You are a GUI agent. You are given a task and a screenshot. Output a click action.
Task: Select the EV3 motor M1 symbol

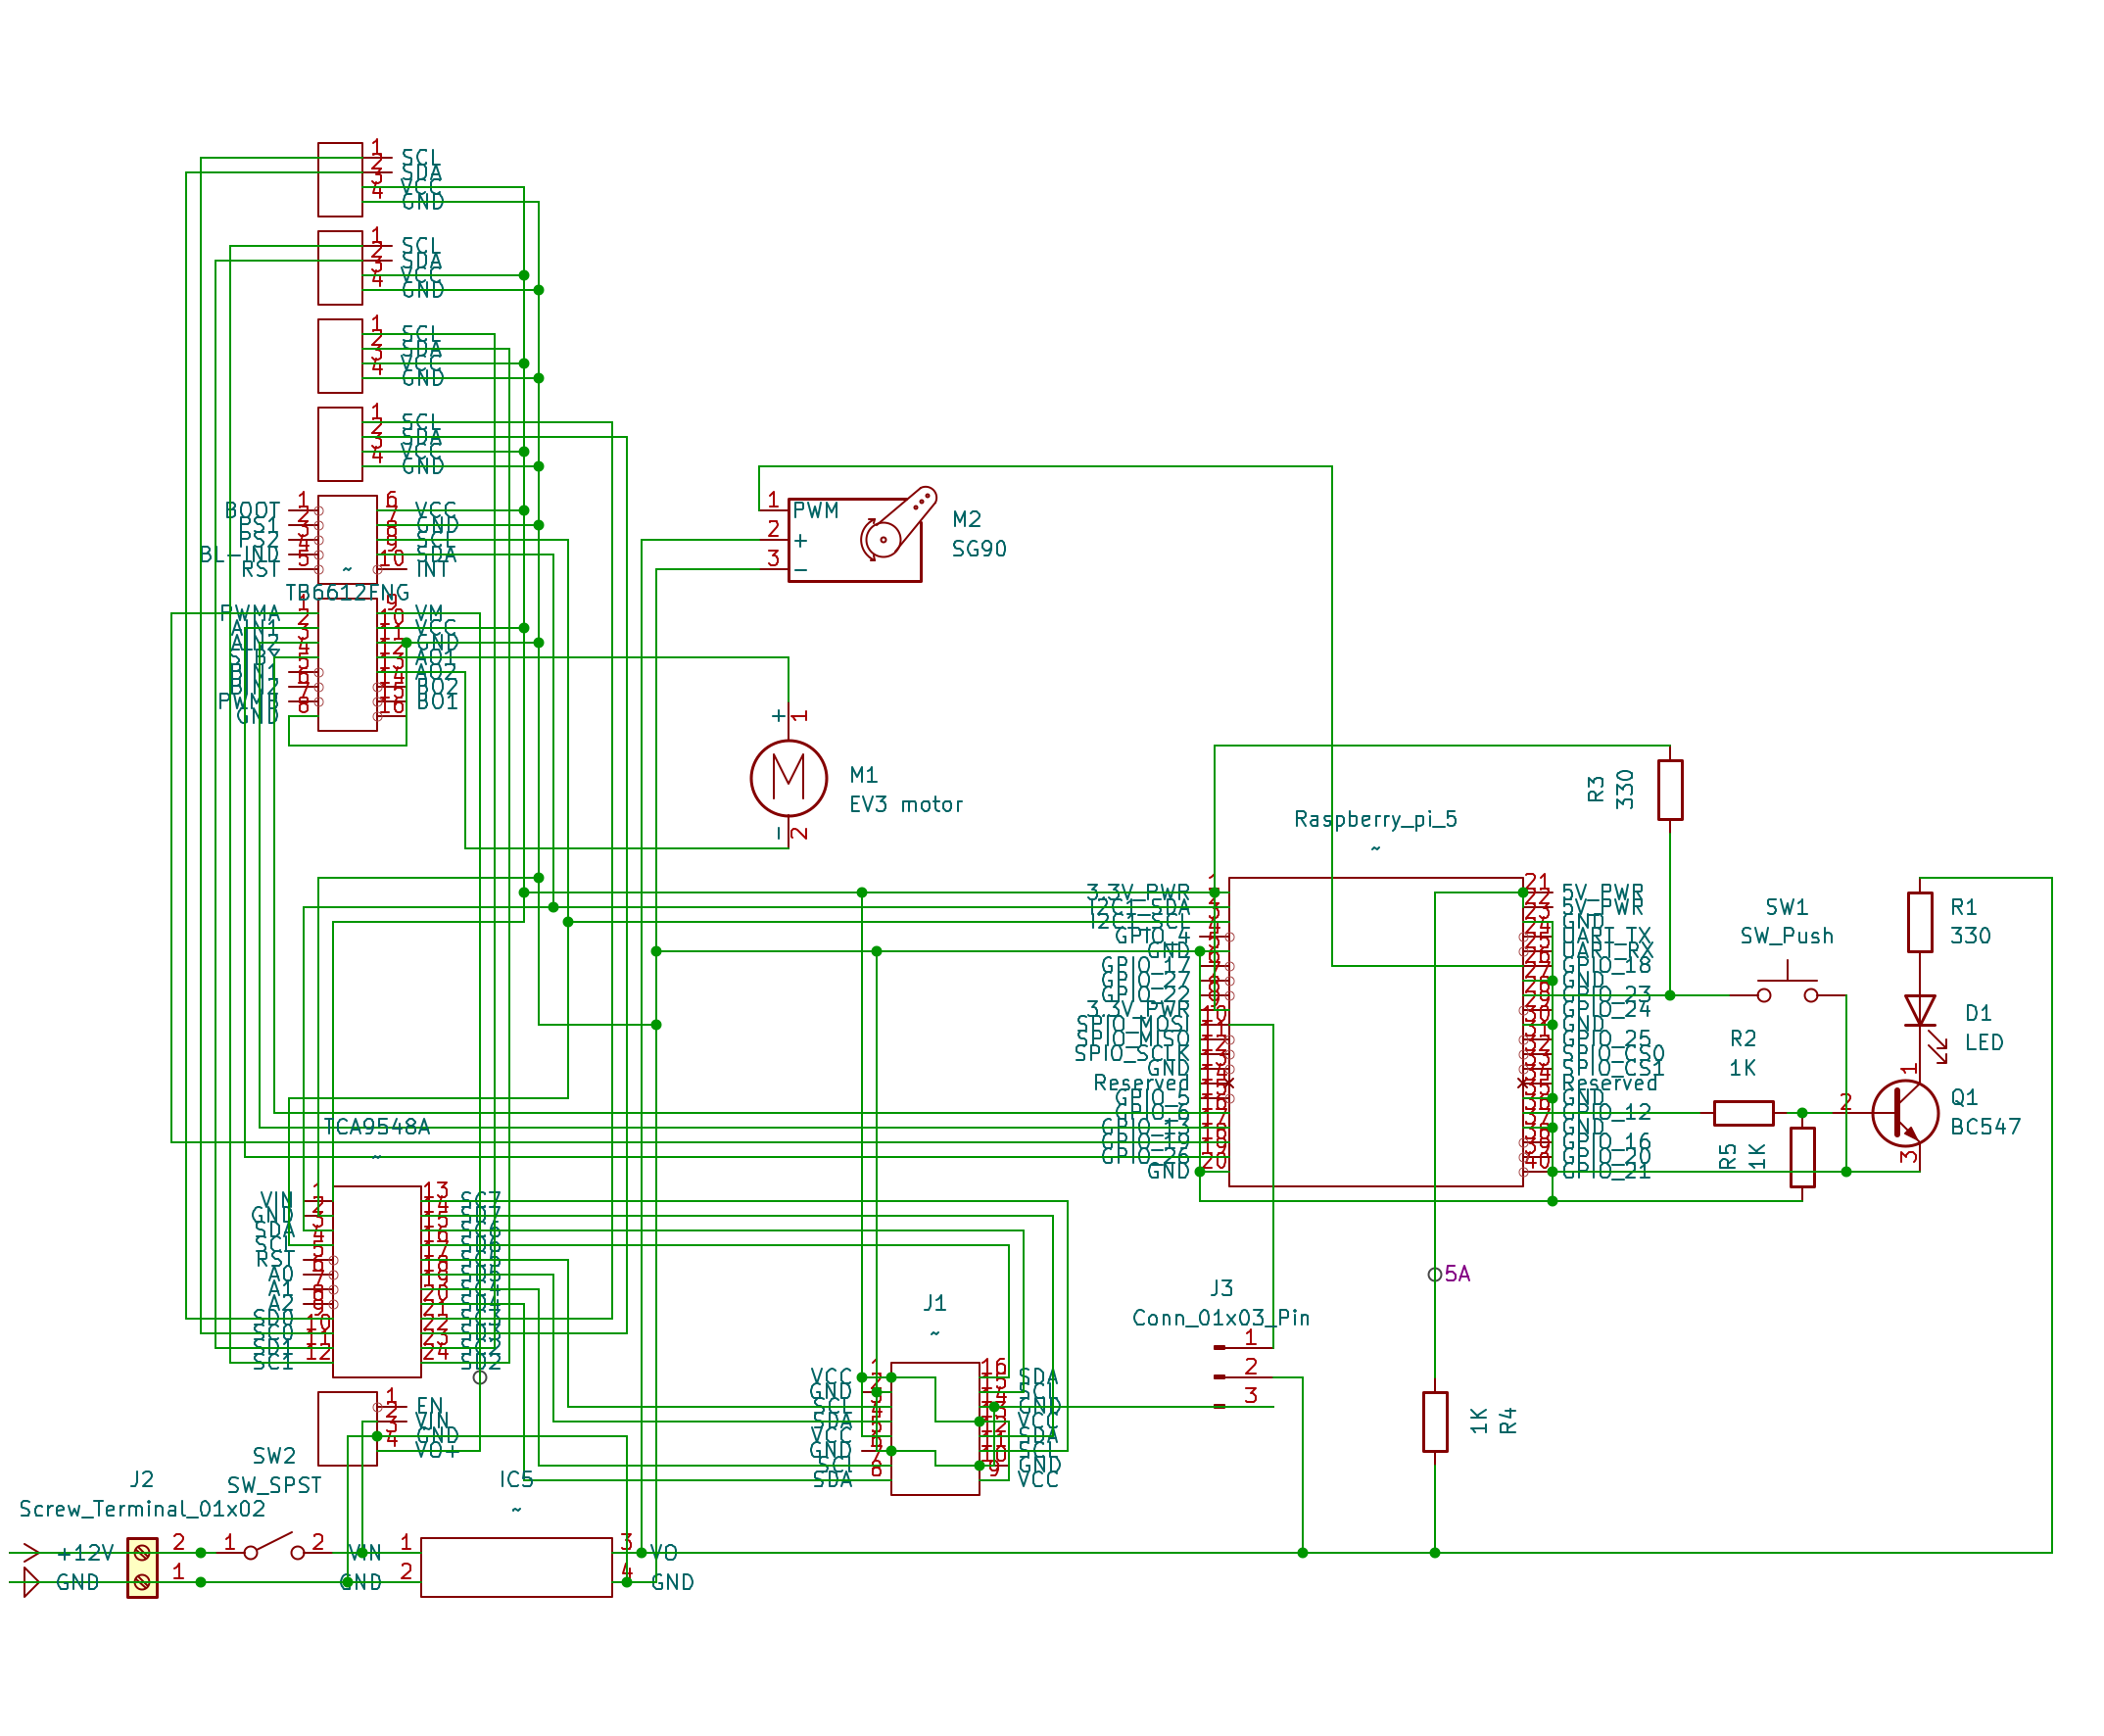788,778
